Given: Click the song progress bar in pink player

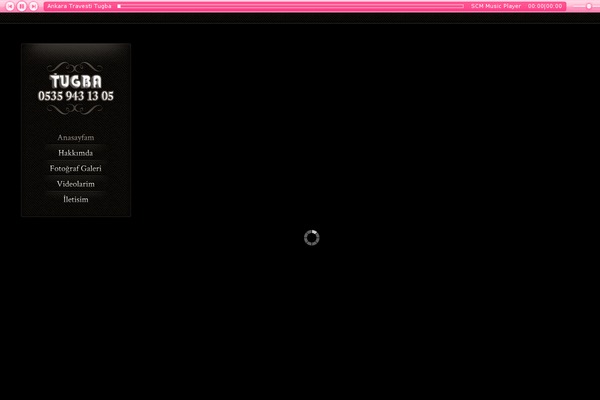Looking at the screenshot, I should coord(291,6).
